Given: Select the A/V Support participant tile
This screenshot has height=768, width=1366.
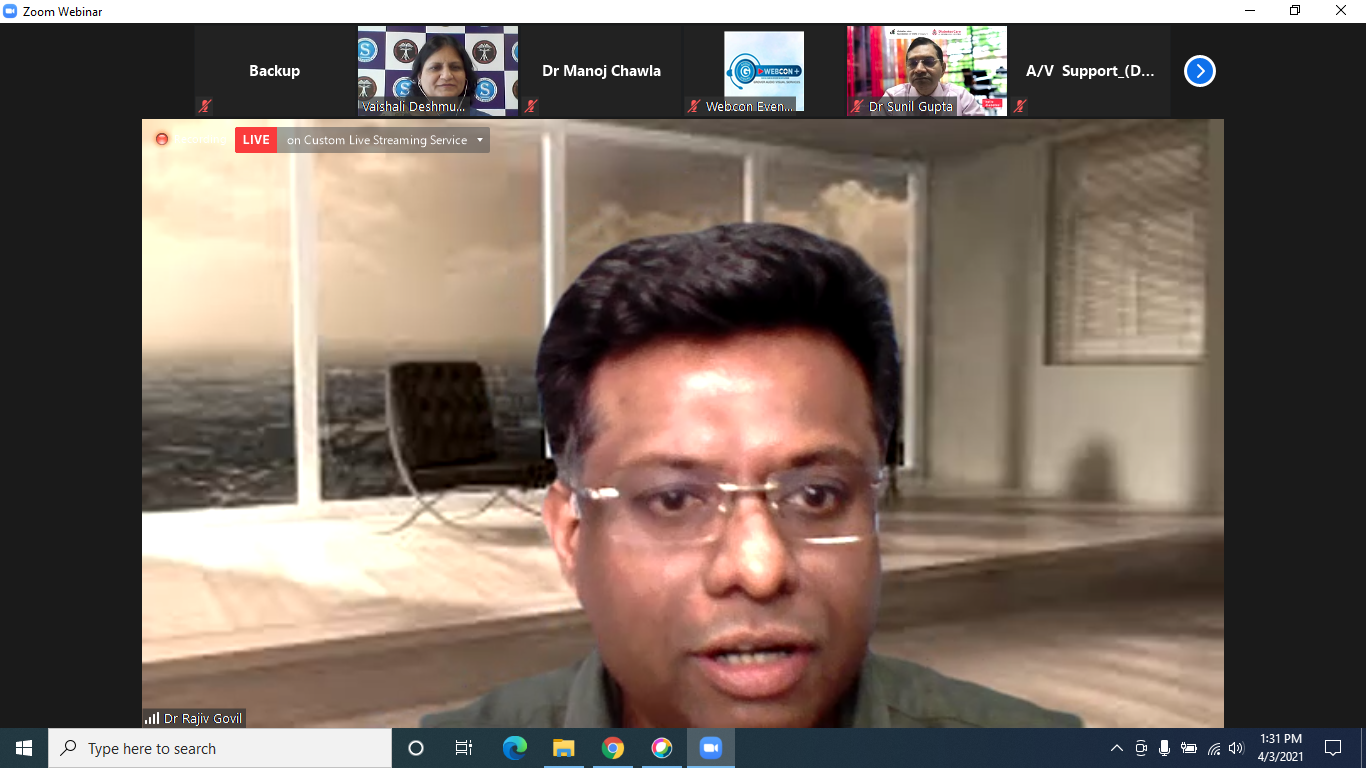Looking at the screenshot, I should (x=1089, y=71).
